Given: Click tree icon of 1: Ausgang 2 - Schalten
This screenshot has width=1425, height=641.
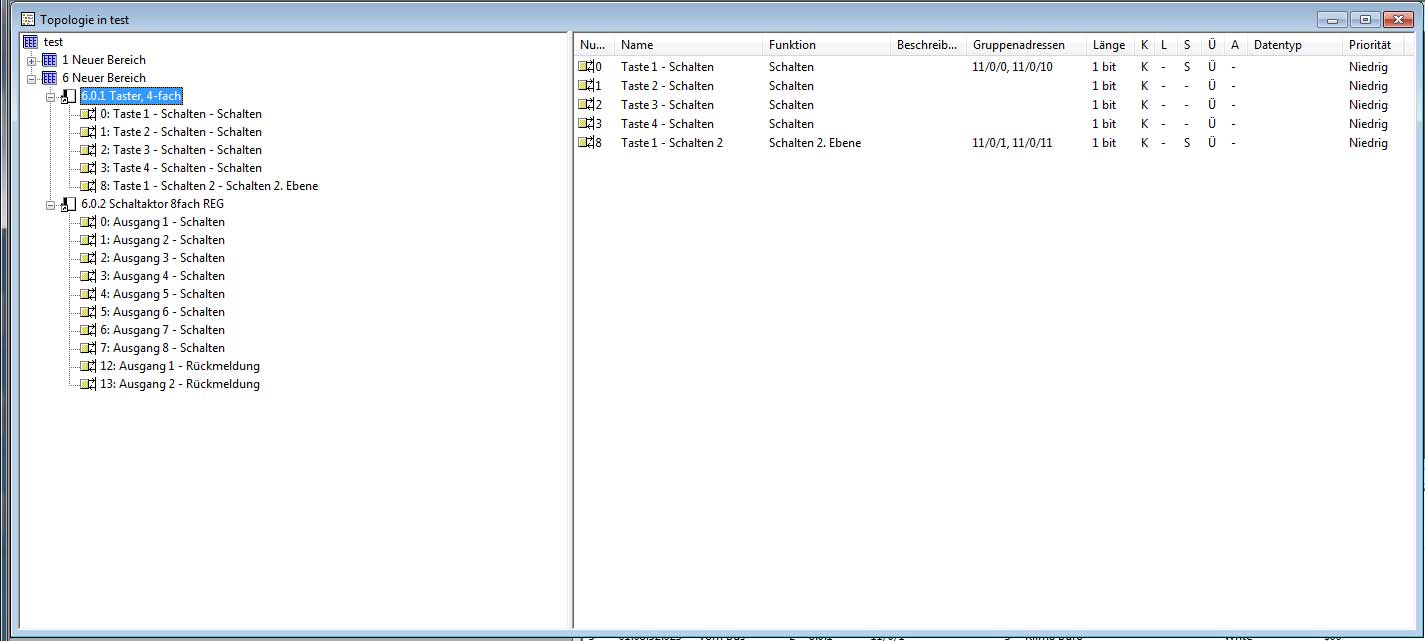Looking at the screenshot, I should coord(88,240).
